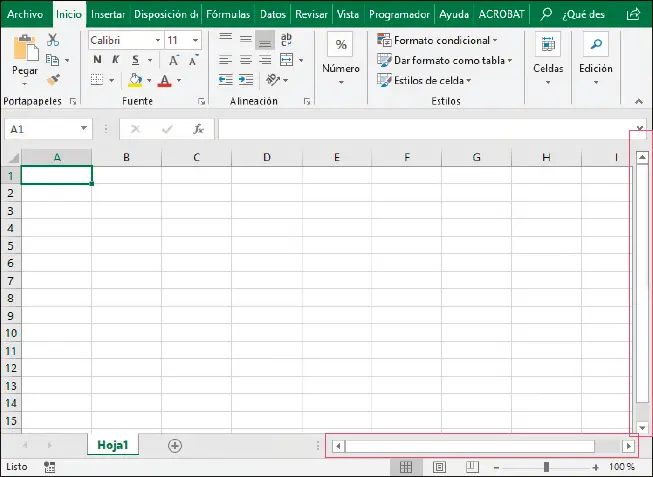Viewport: 653px width, 477px height.
Task: Align text to middle of cell
Action: point(245,40)
